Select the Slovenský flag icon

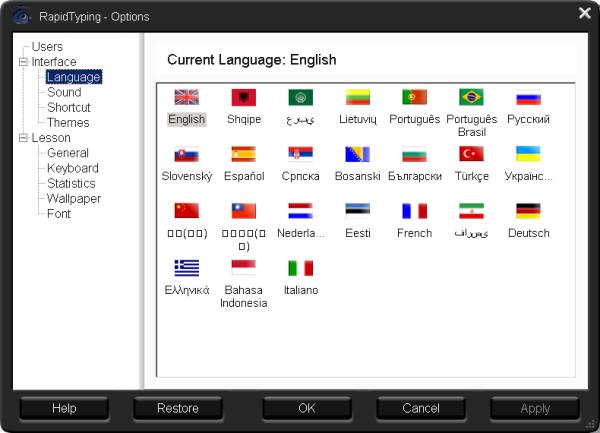(187, 154)
